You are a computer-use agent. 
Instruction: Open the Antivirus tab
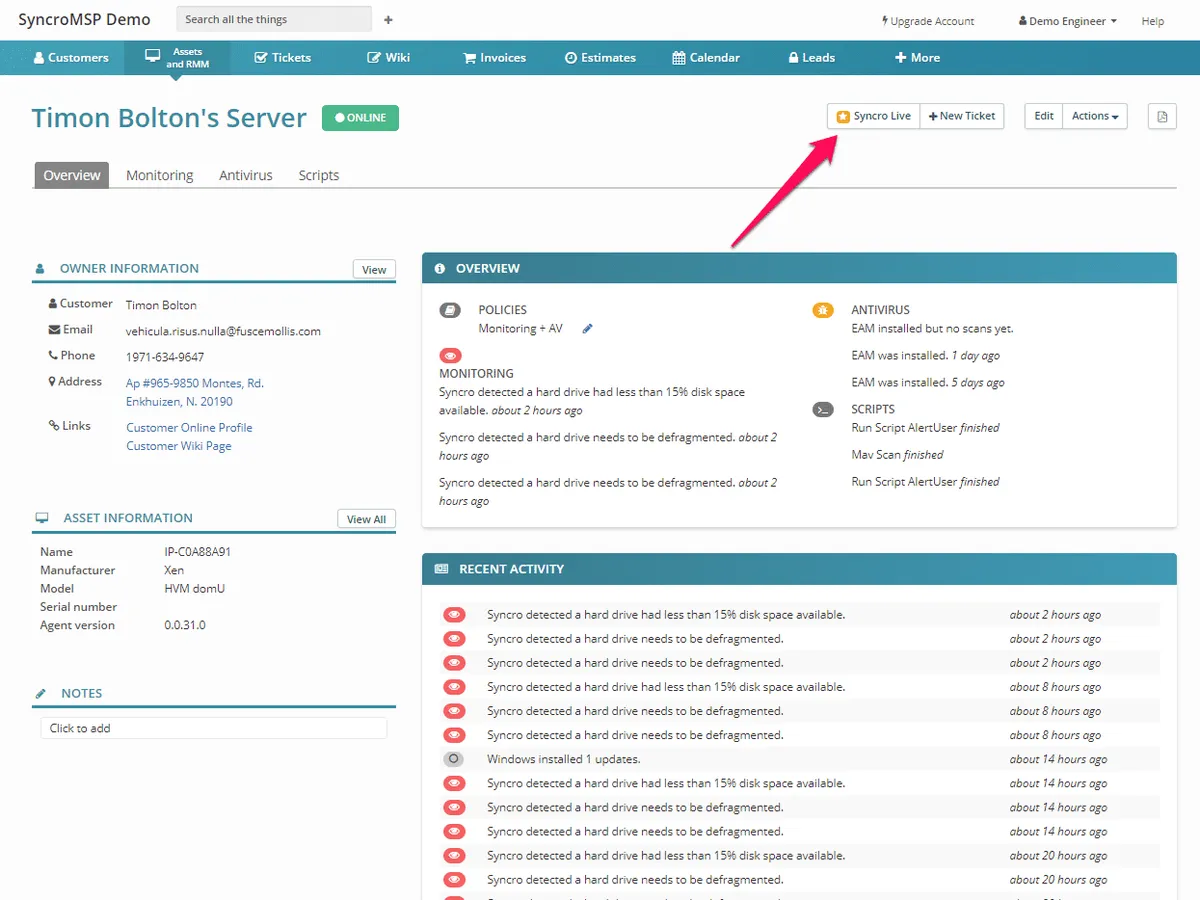coord(246,175)
